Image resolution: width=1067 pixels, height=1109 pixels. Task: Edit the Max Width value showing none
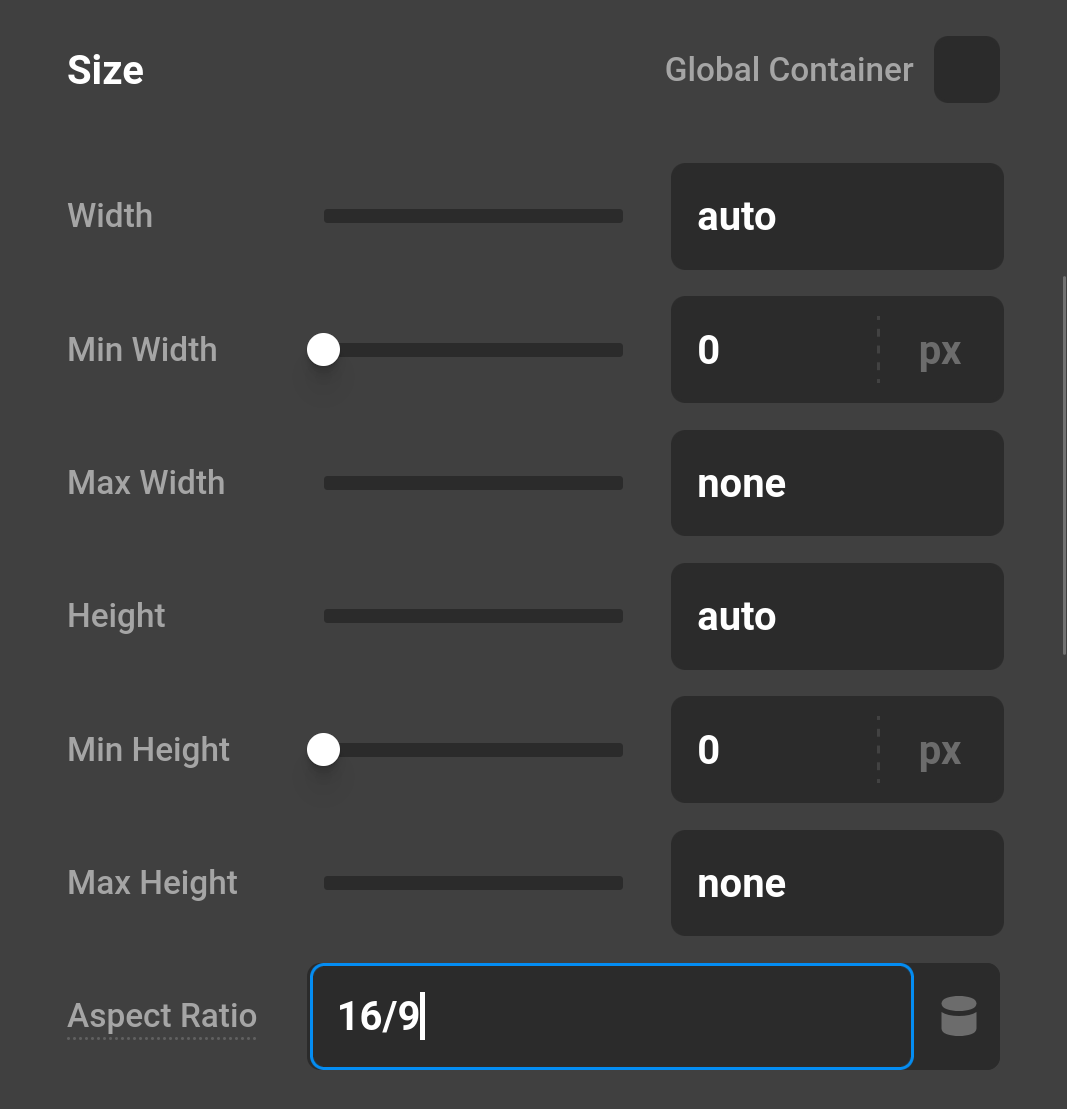tap(836, 482)
